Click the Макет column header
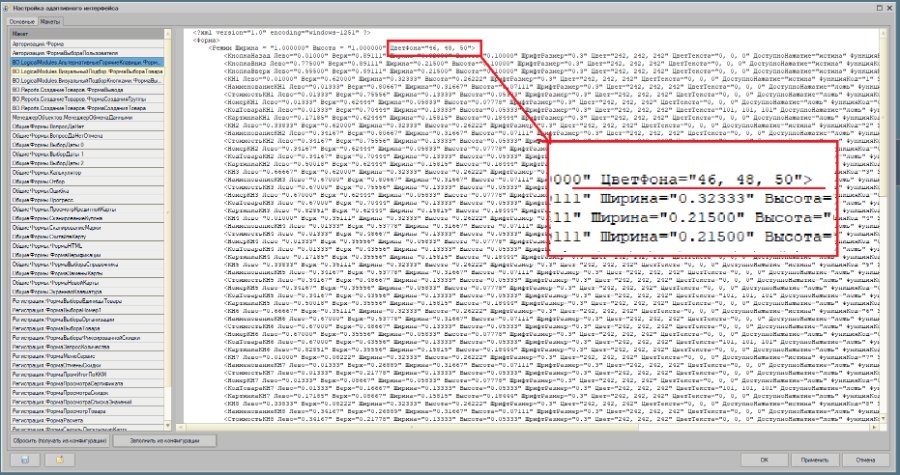This screenshot has width=900, height=475. click(x=87, y=34)
